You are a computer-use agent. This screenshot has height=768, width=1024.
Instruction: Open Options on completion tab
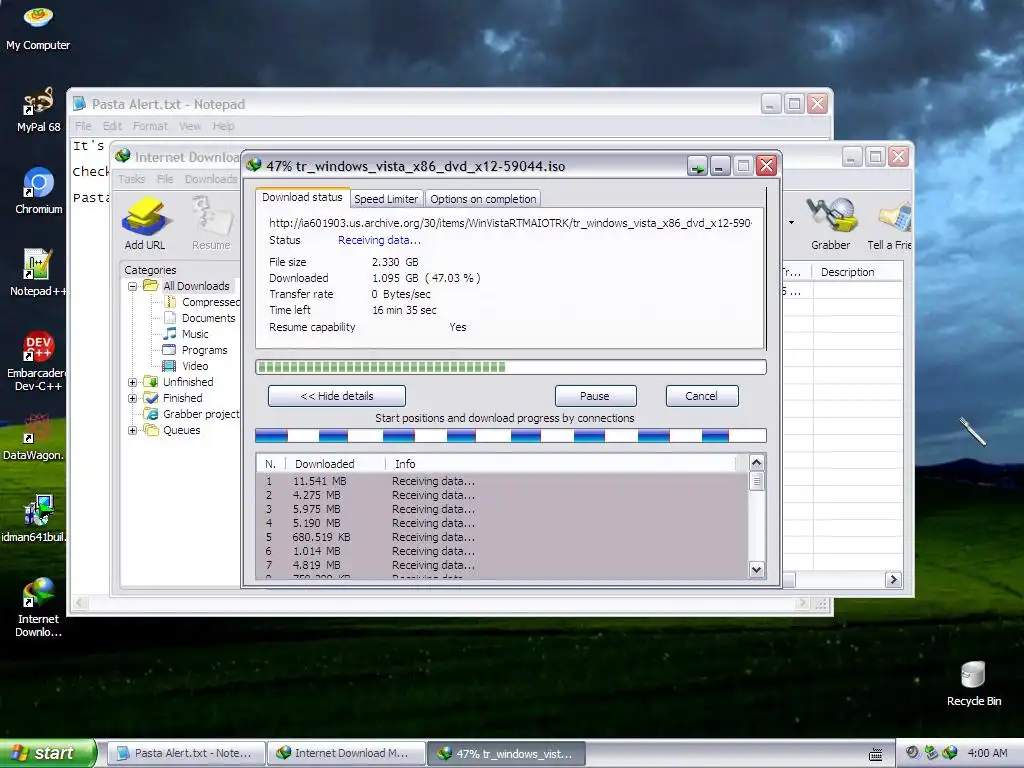(483, 199)
